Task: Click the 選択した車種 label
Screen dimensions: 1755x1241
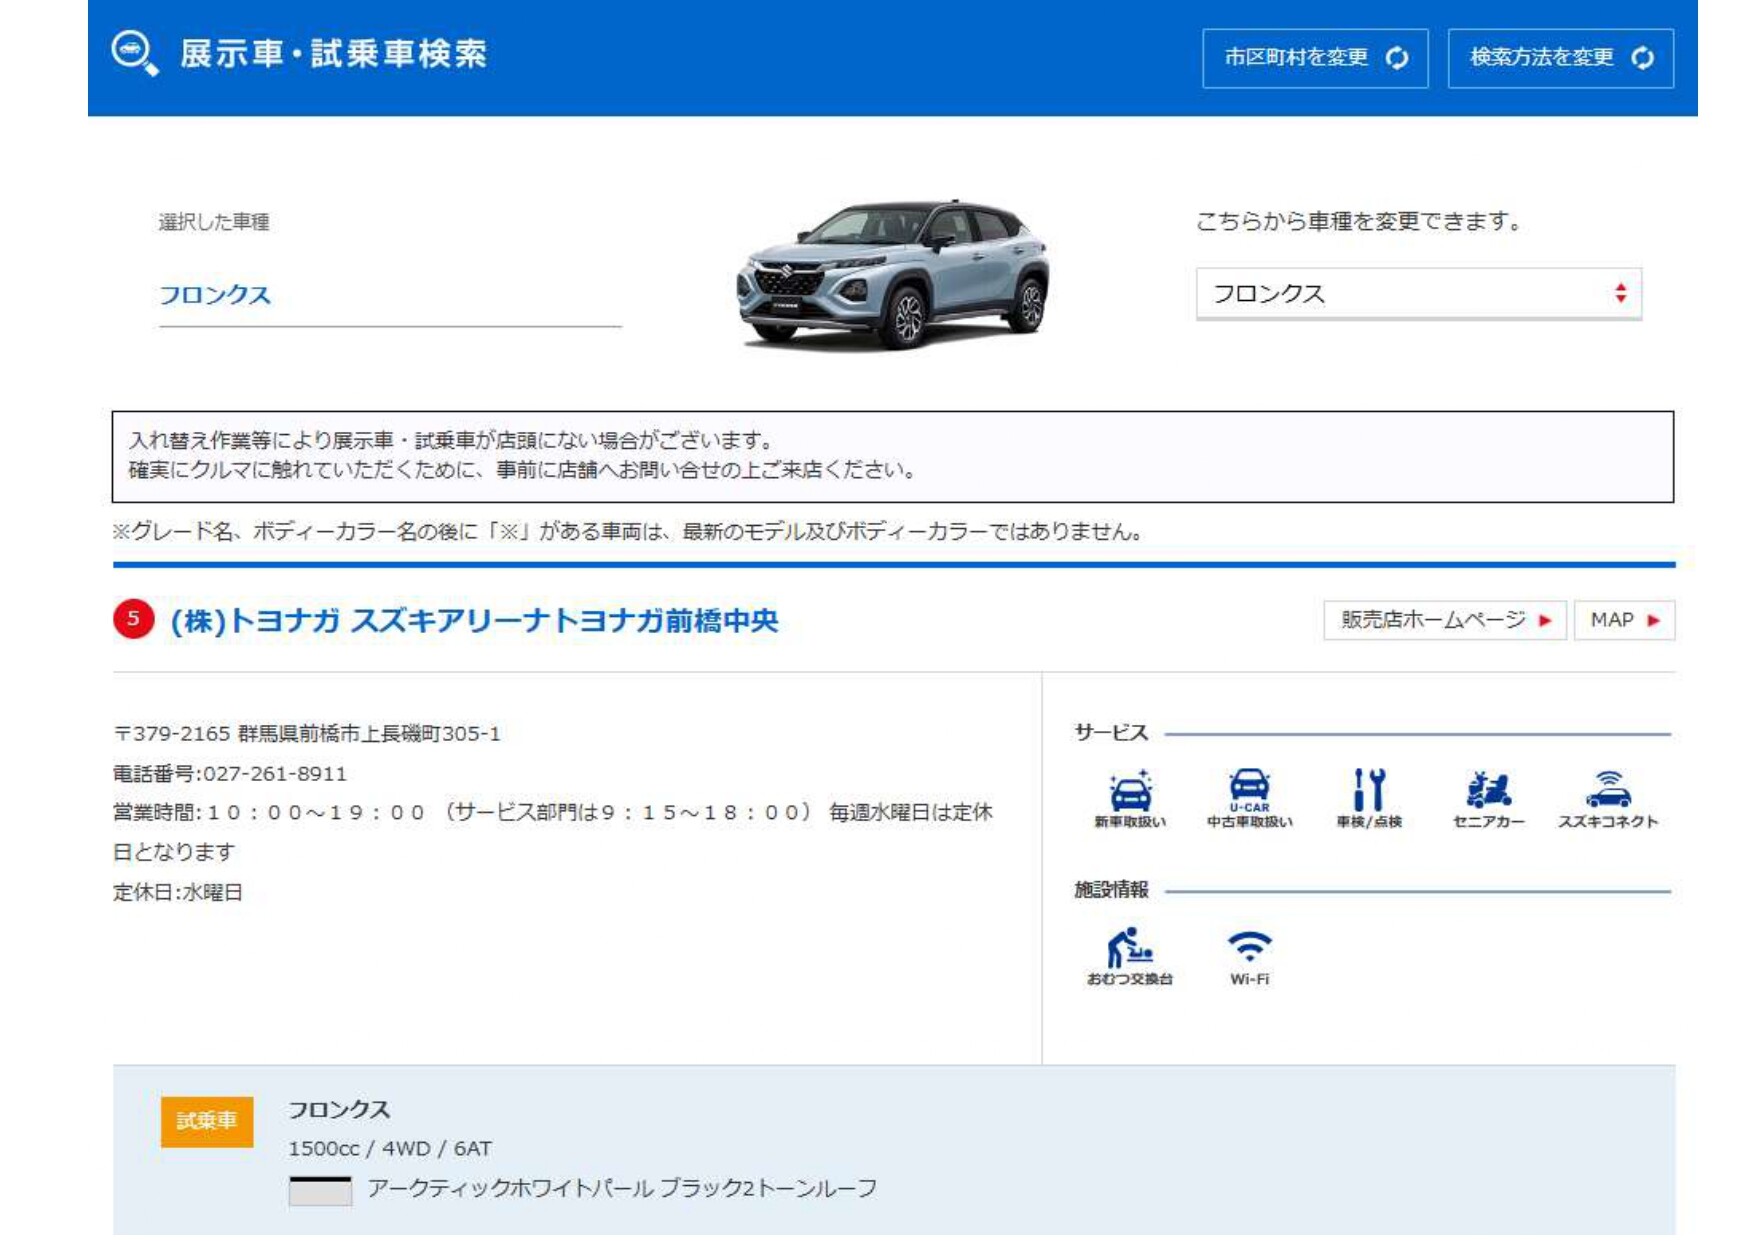Action: pos(214,222)
